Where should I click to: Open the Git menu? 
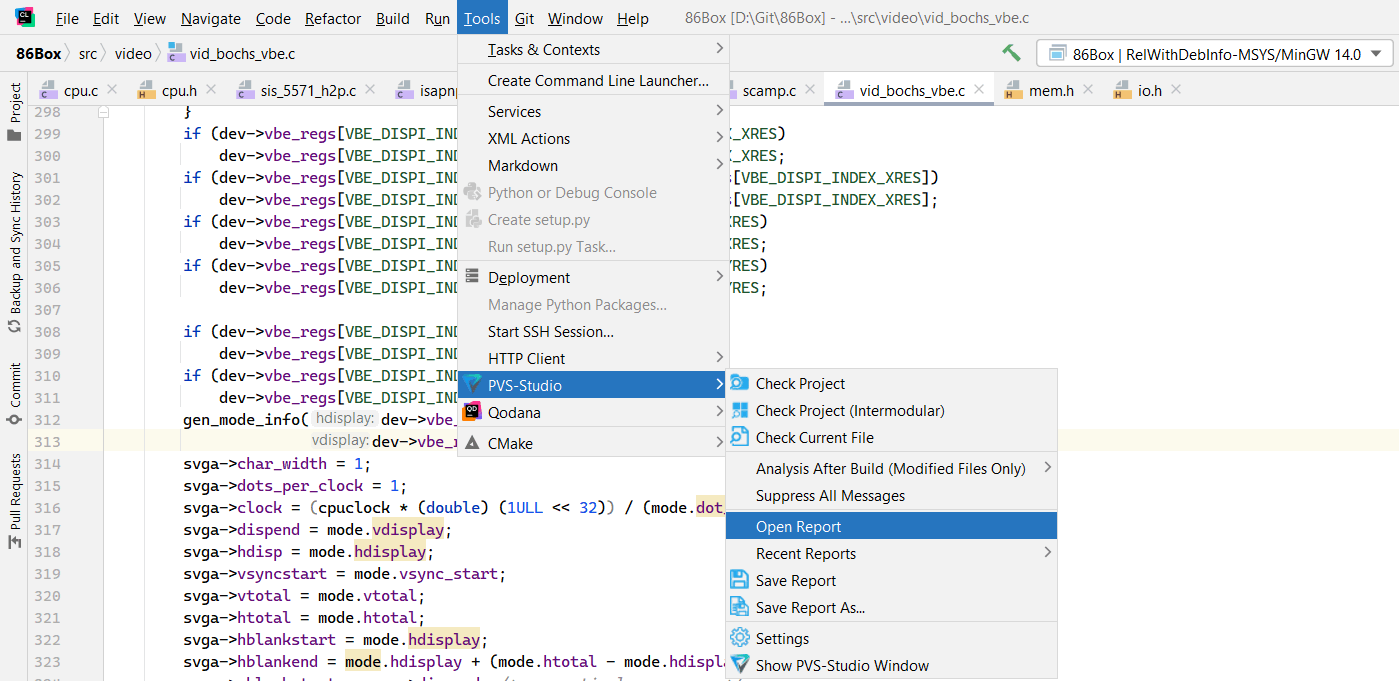pos(524,19)
